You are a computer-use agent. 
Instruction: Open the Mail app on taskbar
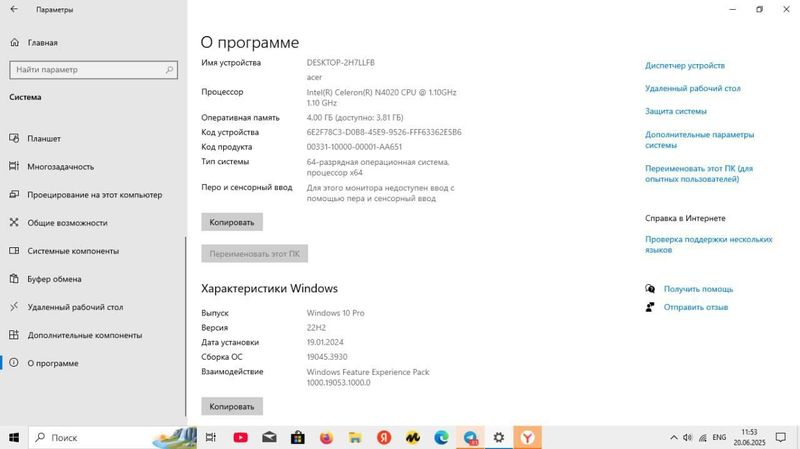click(x=269, y=437)
